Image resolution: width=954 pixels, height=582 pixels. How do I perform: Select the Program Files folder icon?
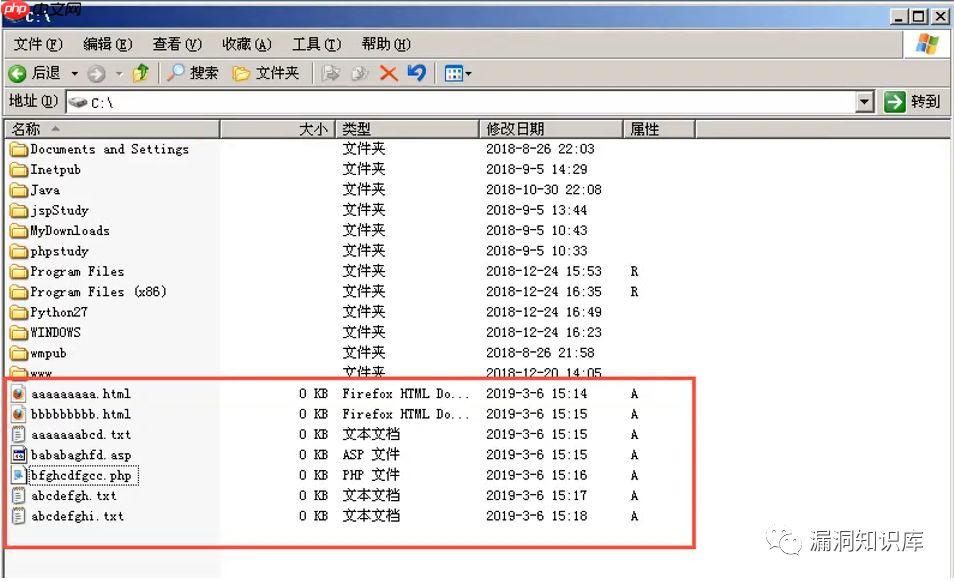[x=19, y=271]
